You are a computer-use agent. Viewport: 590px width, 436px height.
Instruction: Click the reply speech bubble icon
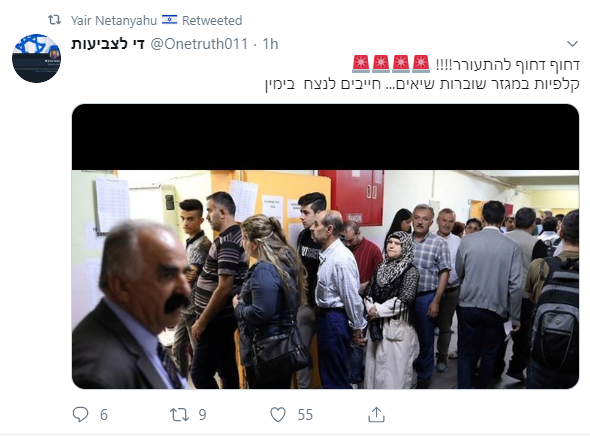[x=80, y=415]
